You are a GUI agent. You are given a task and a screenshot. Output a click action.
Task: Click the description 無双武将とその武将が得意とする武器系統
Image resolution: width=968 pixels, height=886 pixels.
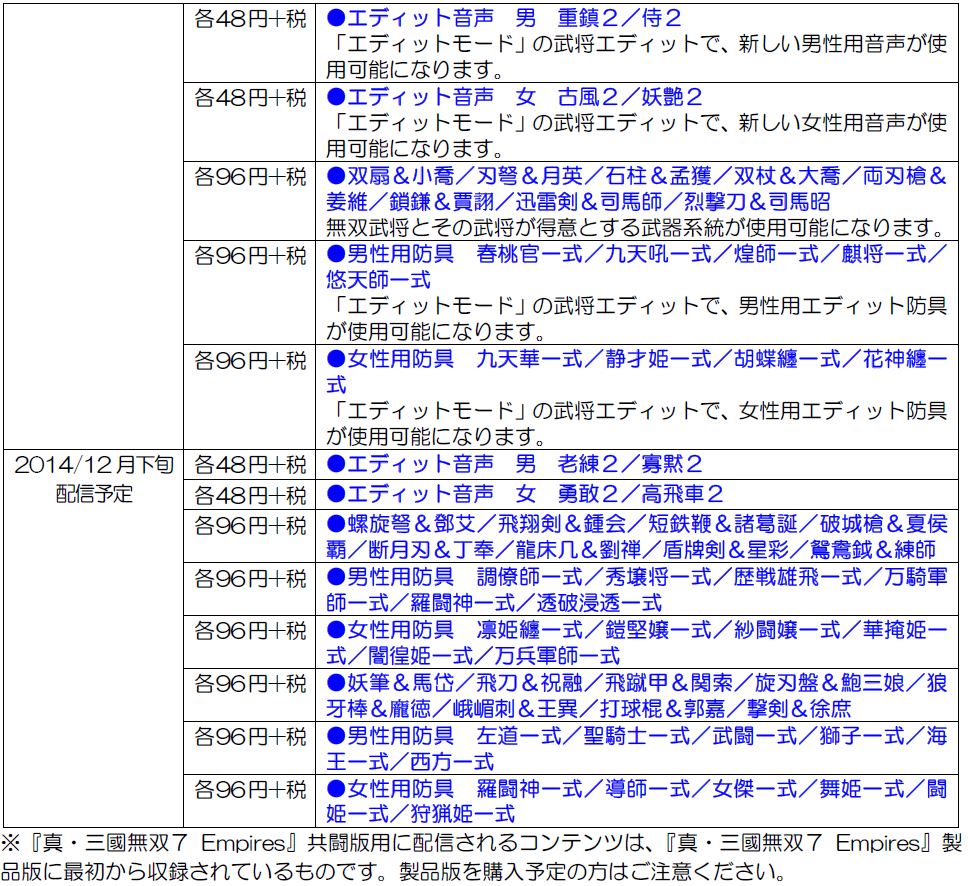[636, 228]
